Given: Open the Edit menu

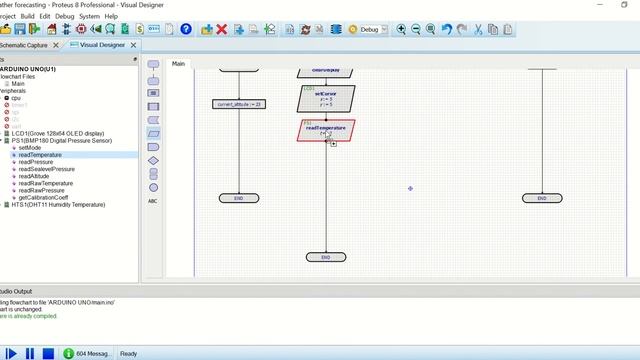Looking at the screenshot, I should click(44, 16).
